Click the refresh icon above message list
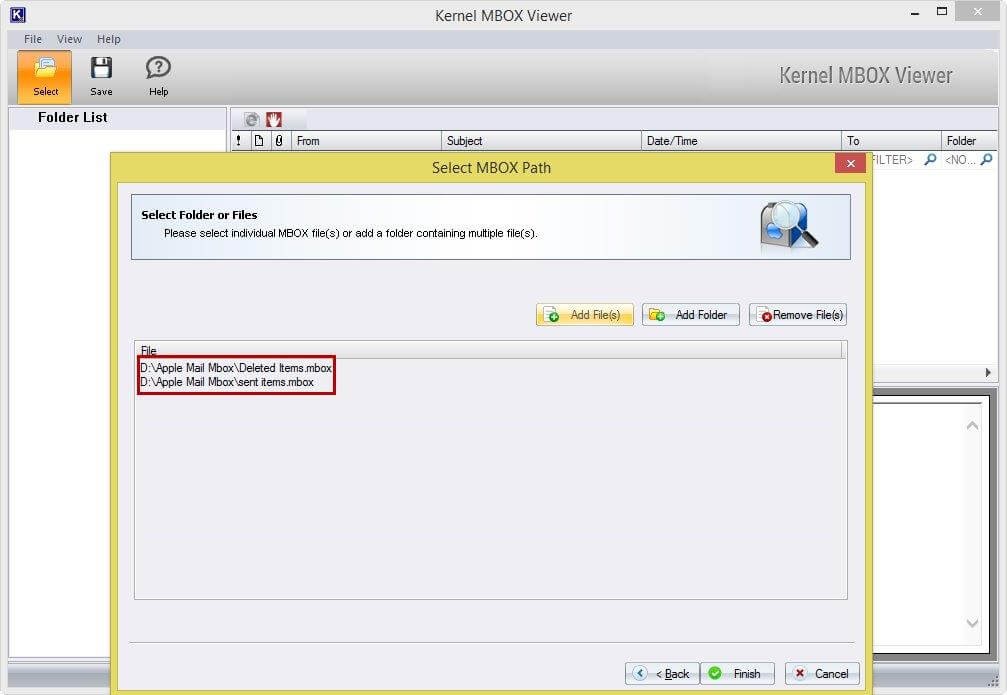 click(252, 119)
